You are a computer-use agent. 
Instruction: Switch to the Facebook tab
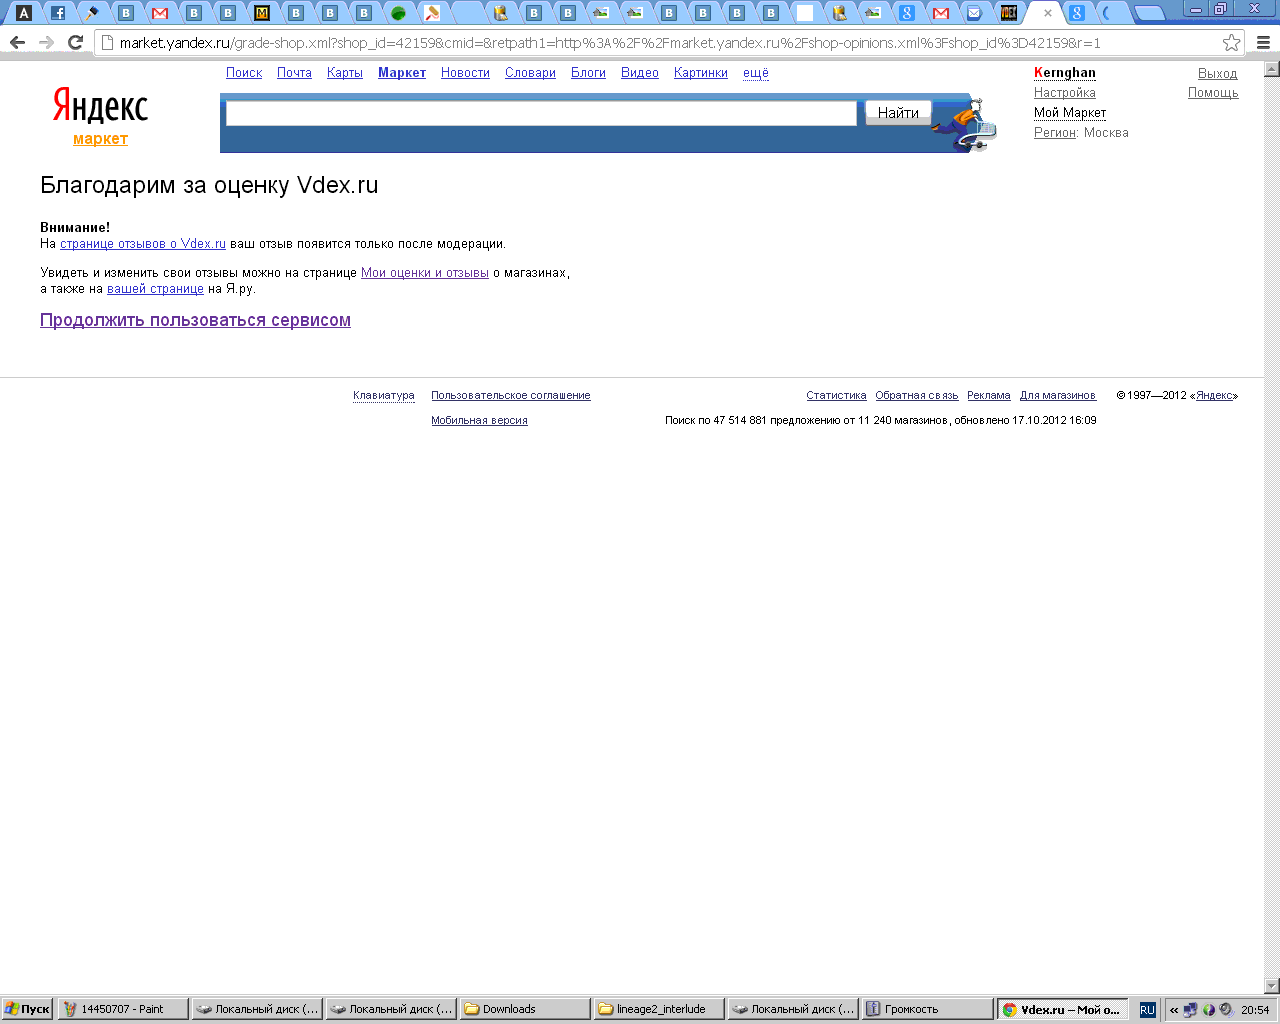(x=58, y=13)
